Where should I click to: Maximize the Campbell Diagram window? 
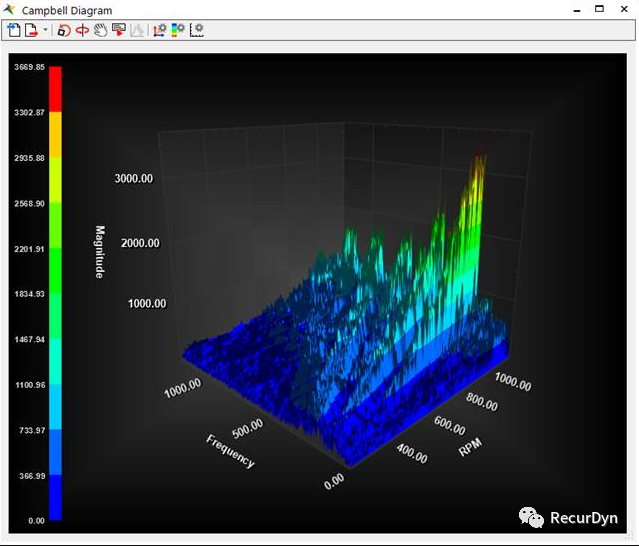(x=599, y=9)
